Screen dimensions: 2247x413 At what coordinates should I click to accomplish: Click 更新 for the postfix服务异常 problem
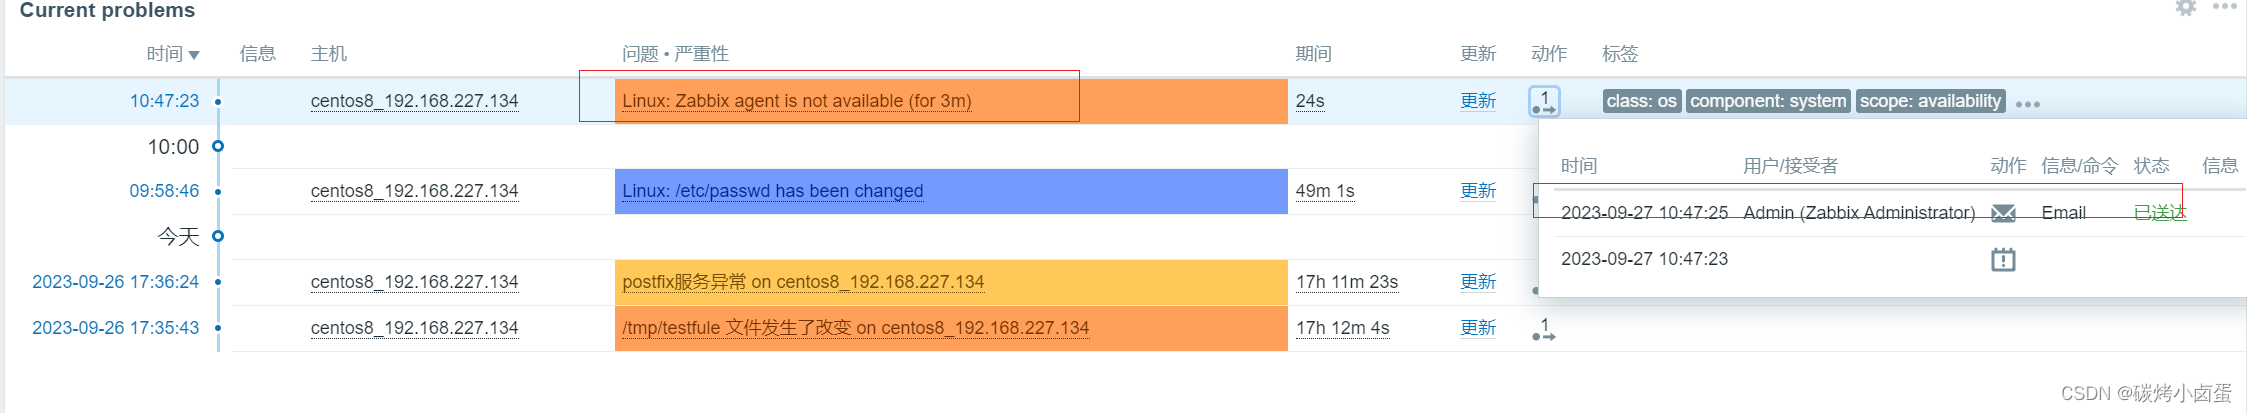[x=1478, y=282]
